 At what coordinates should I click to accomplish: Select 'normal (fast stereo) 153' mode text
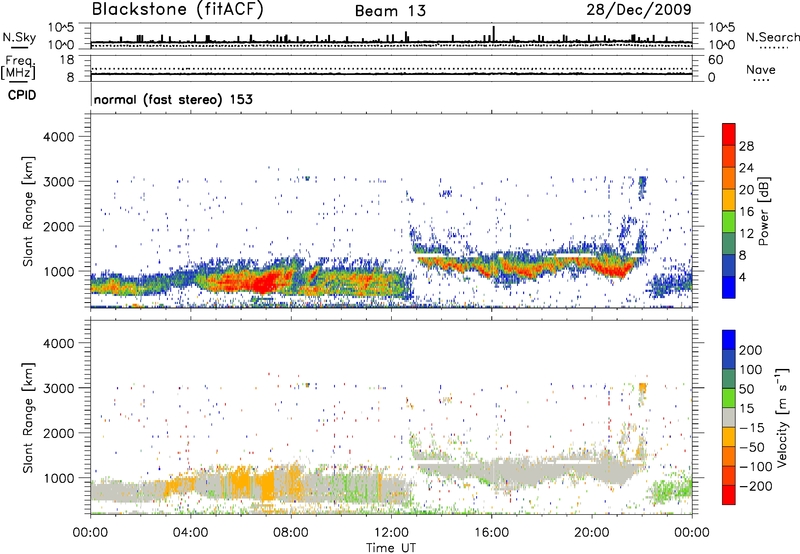173,99
